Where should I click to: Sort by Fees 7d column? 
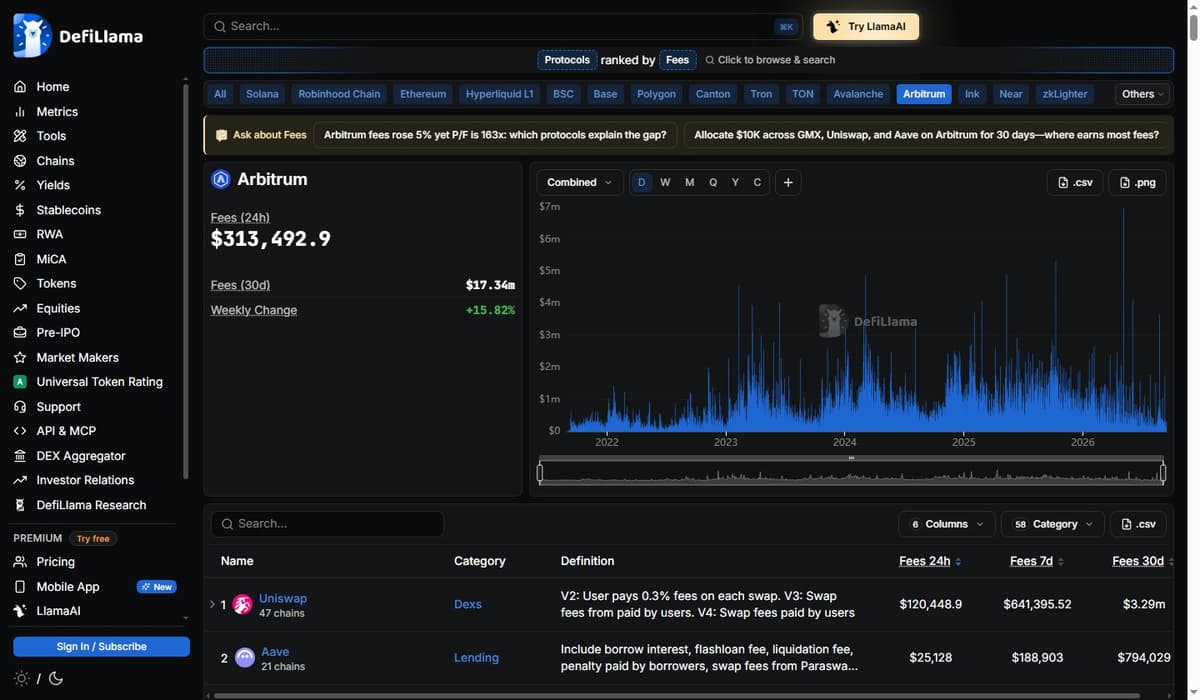[1037, 561]
